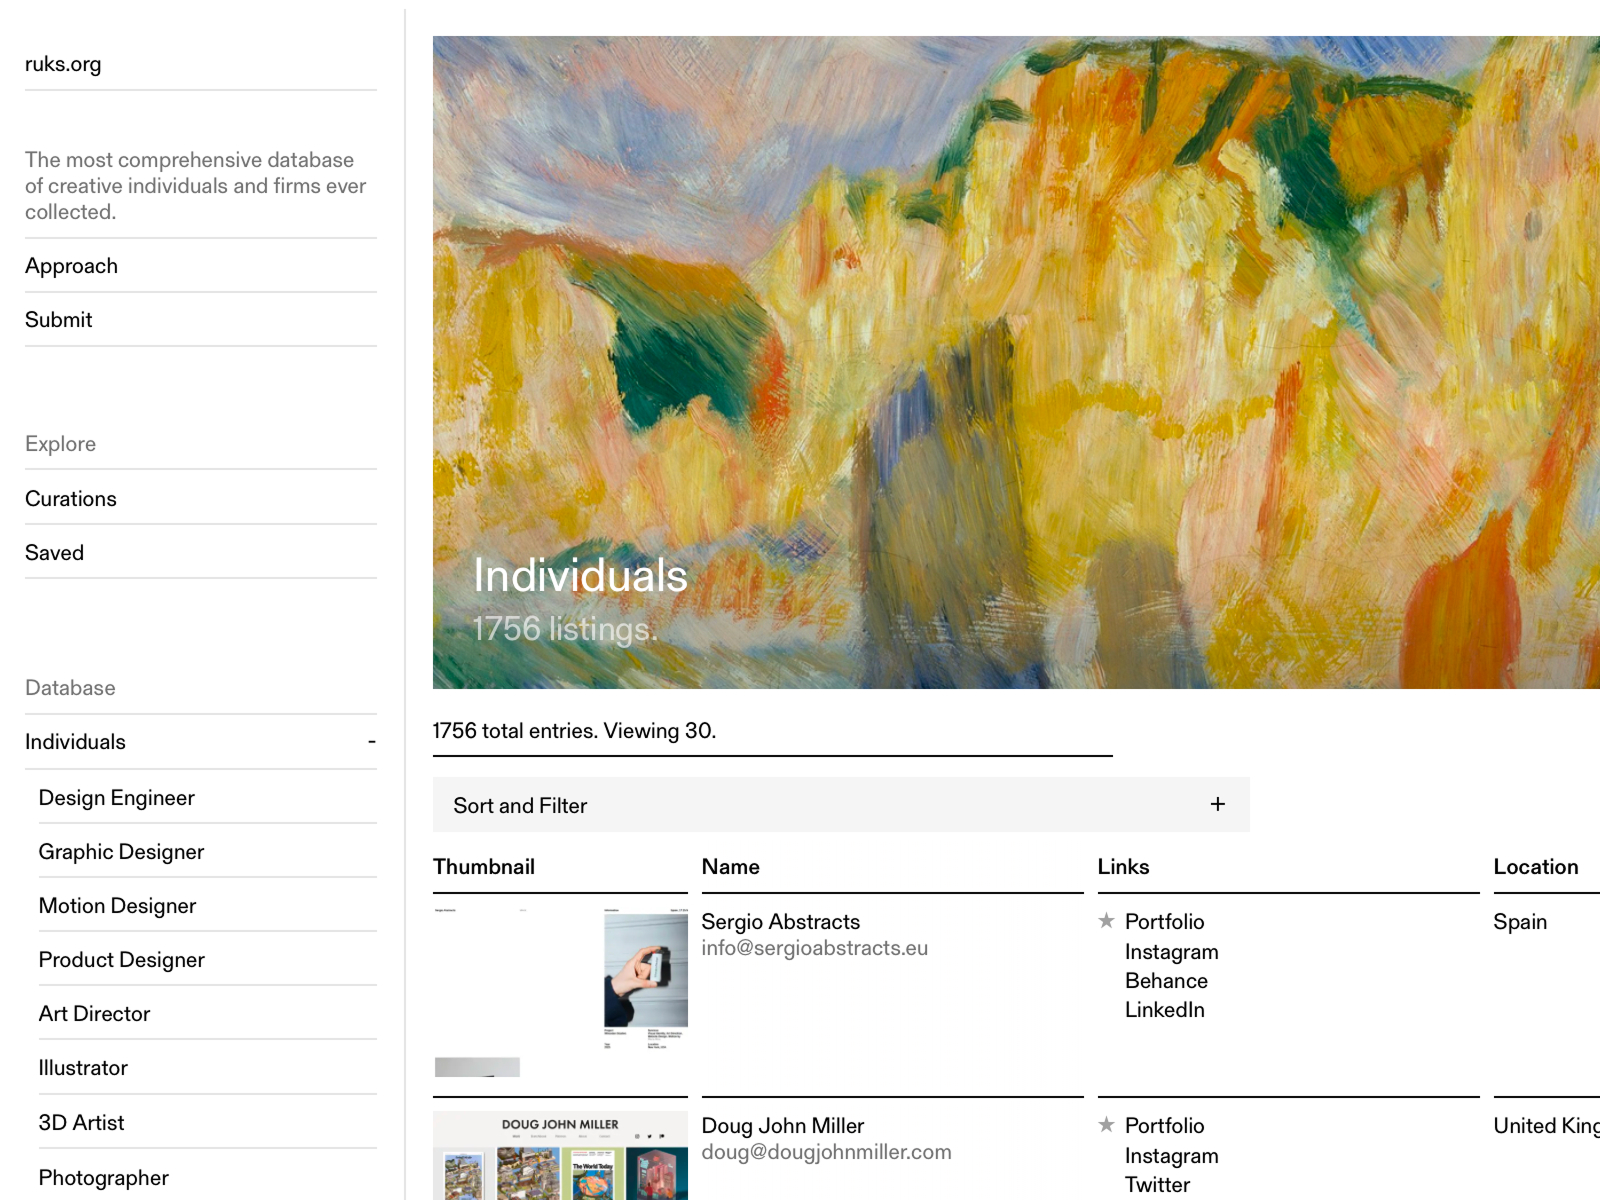
Task: Open Doug John Miller's Instagram link
Action: tap(1171, 1156)
